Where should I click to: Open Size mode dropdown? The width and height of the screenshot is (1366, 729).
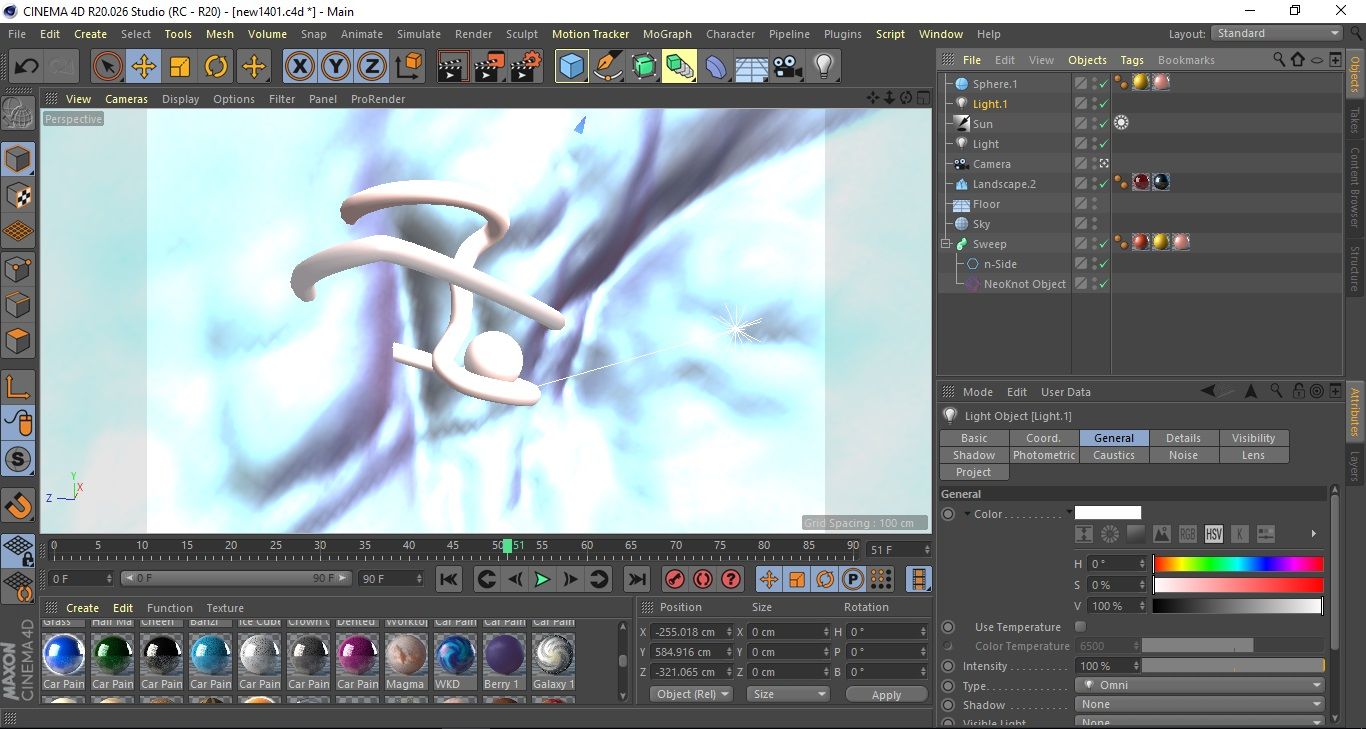click(x=787, y=694)
